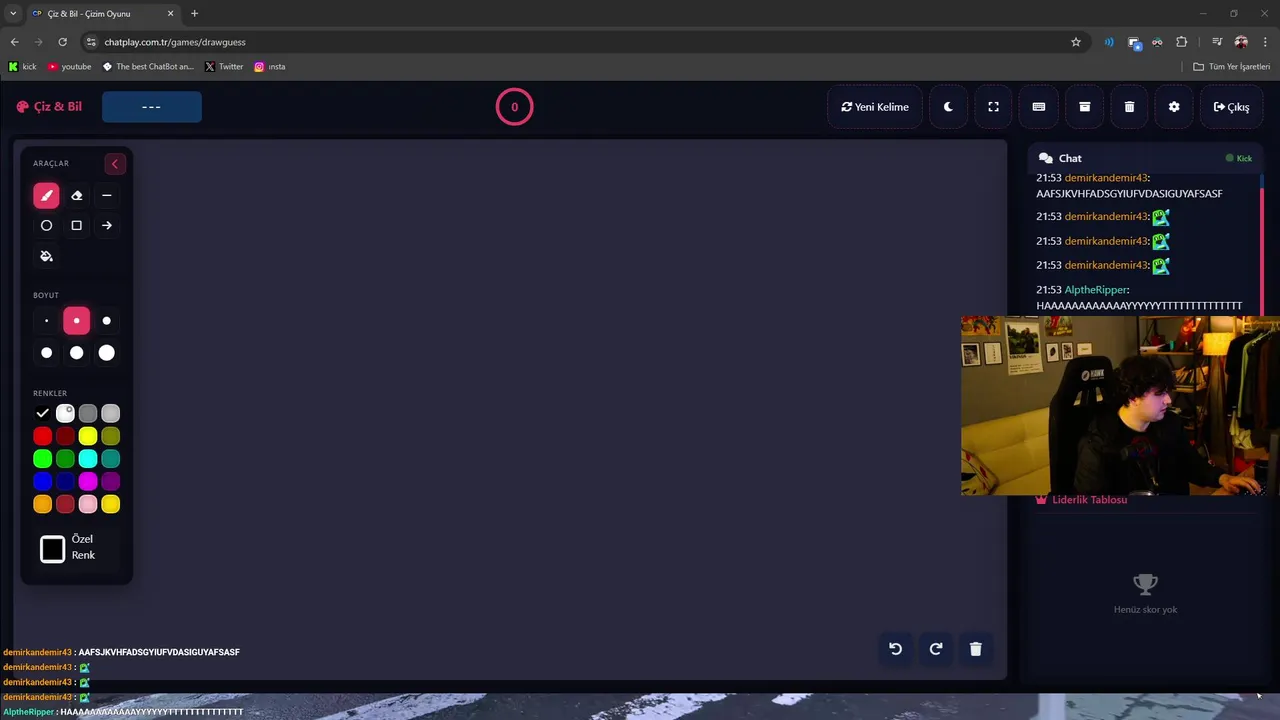Screen dimensions: 1280x720
Task: Open a new browser tab
Action: click(x=194, y=14)
